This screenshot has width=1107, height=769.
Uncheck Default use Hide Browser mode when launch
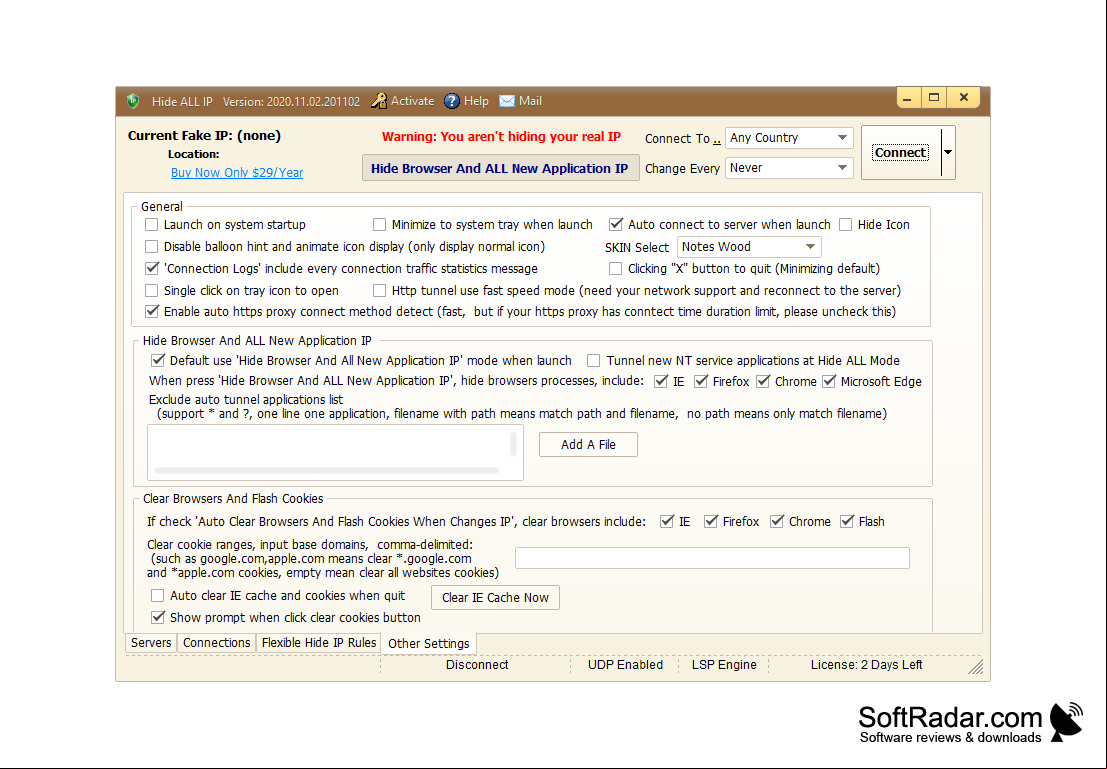157,360
